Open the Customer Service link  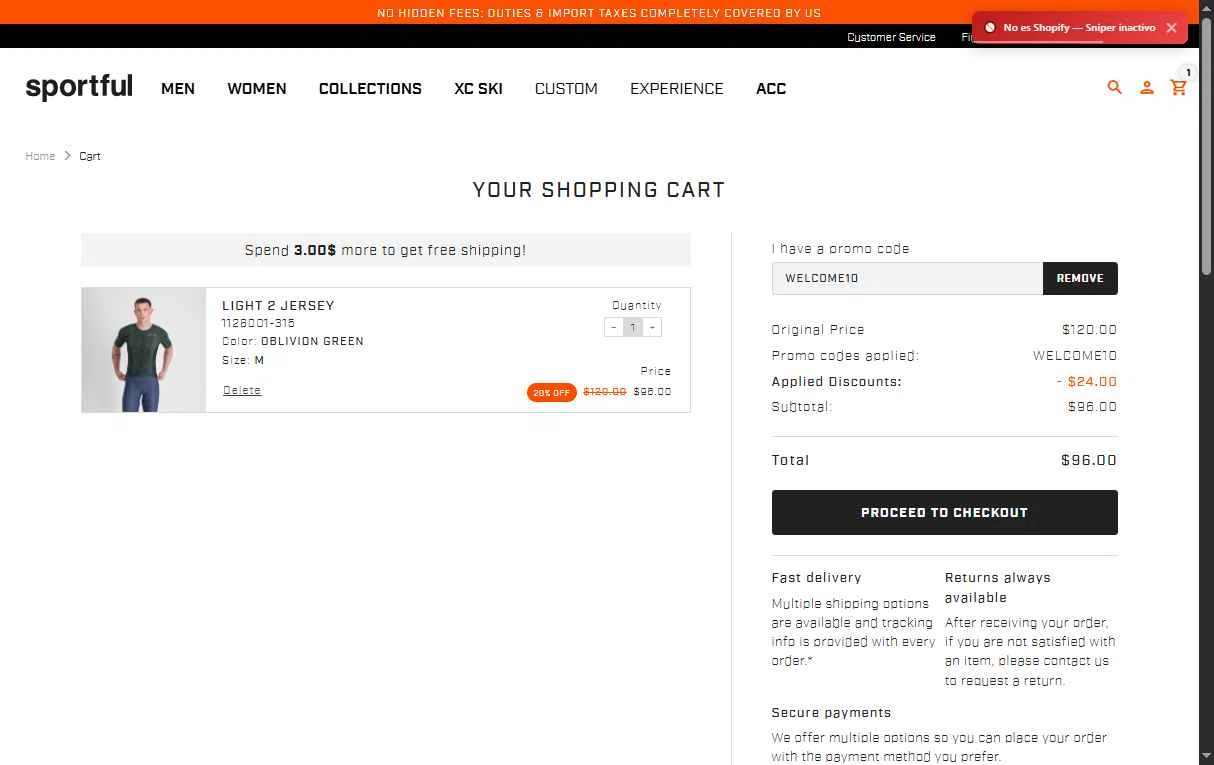click(x=891, y=37)
